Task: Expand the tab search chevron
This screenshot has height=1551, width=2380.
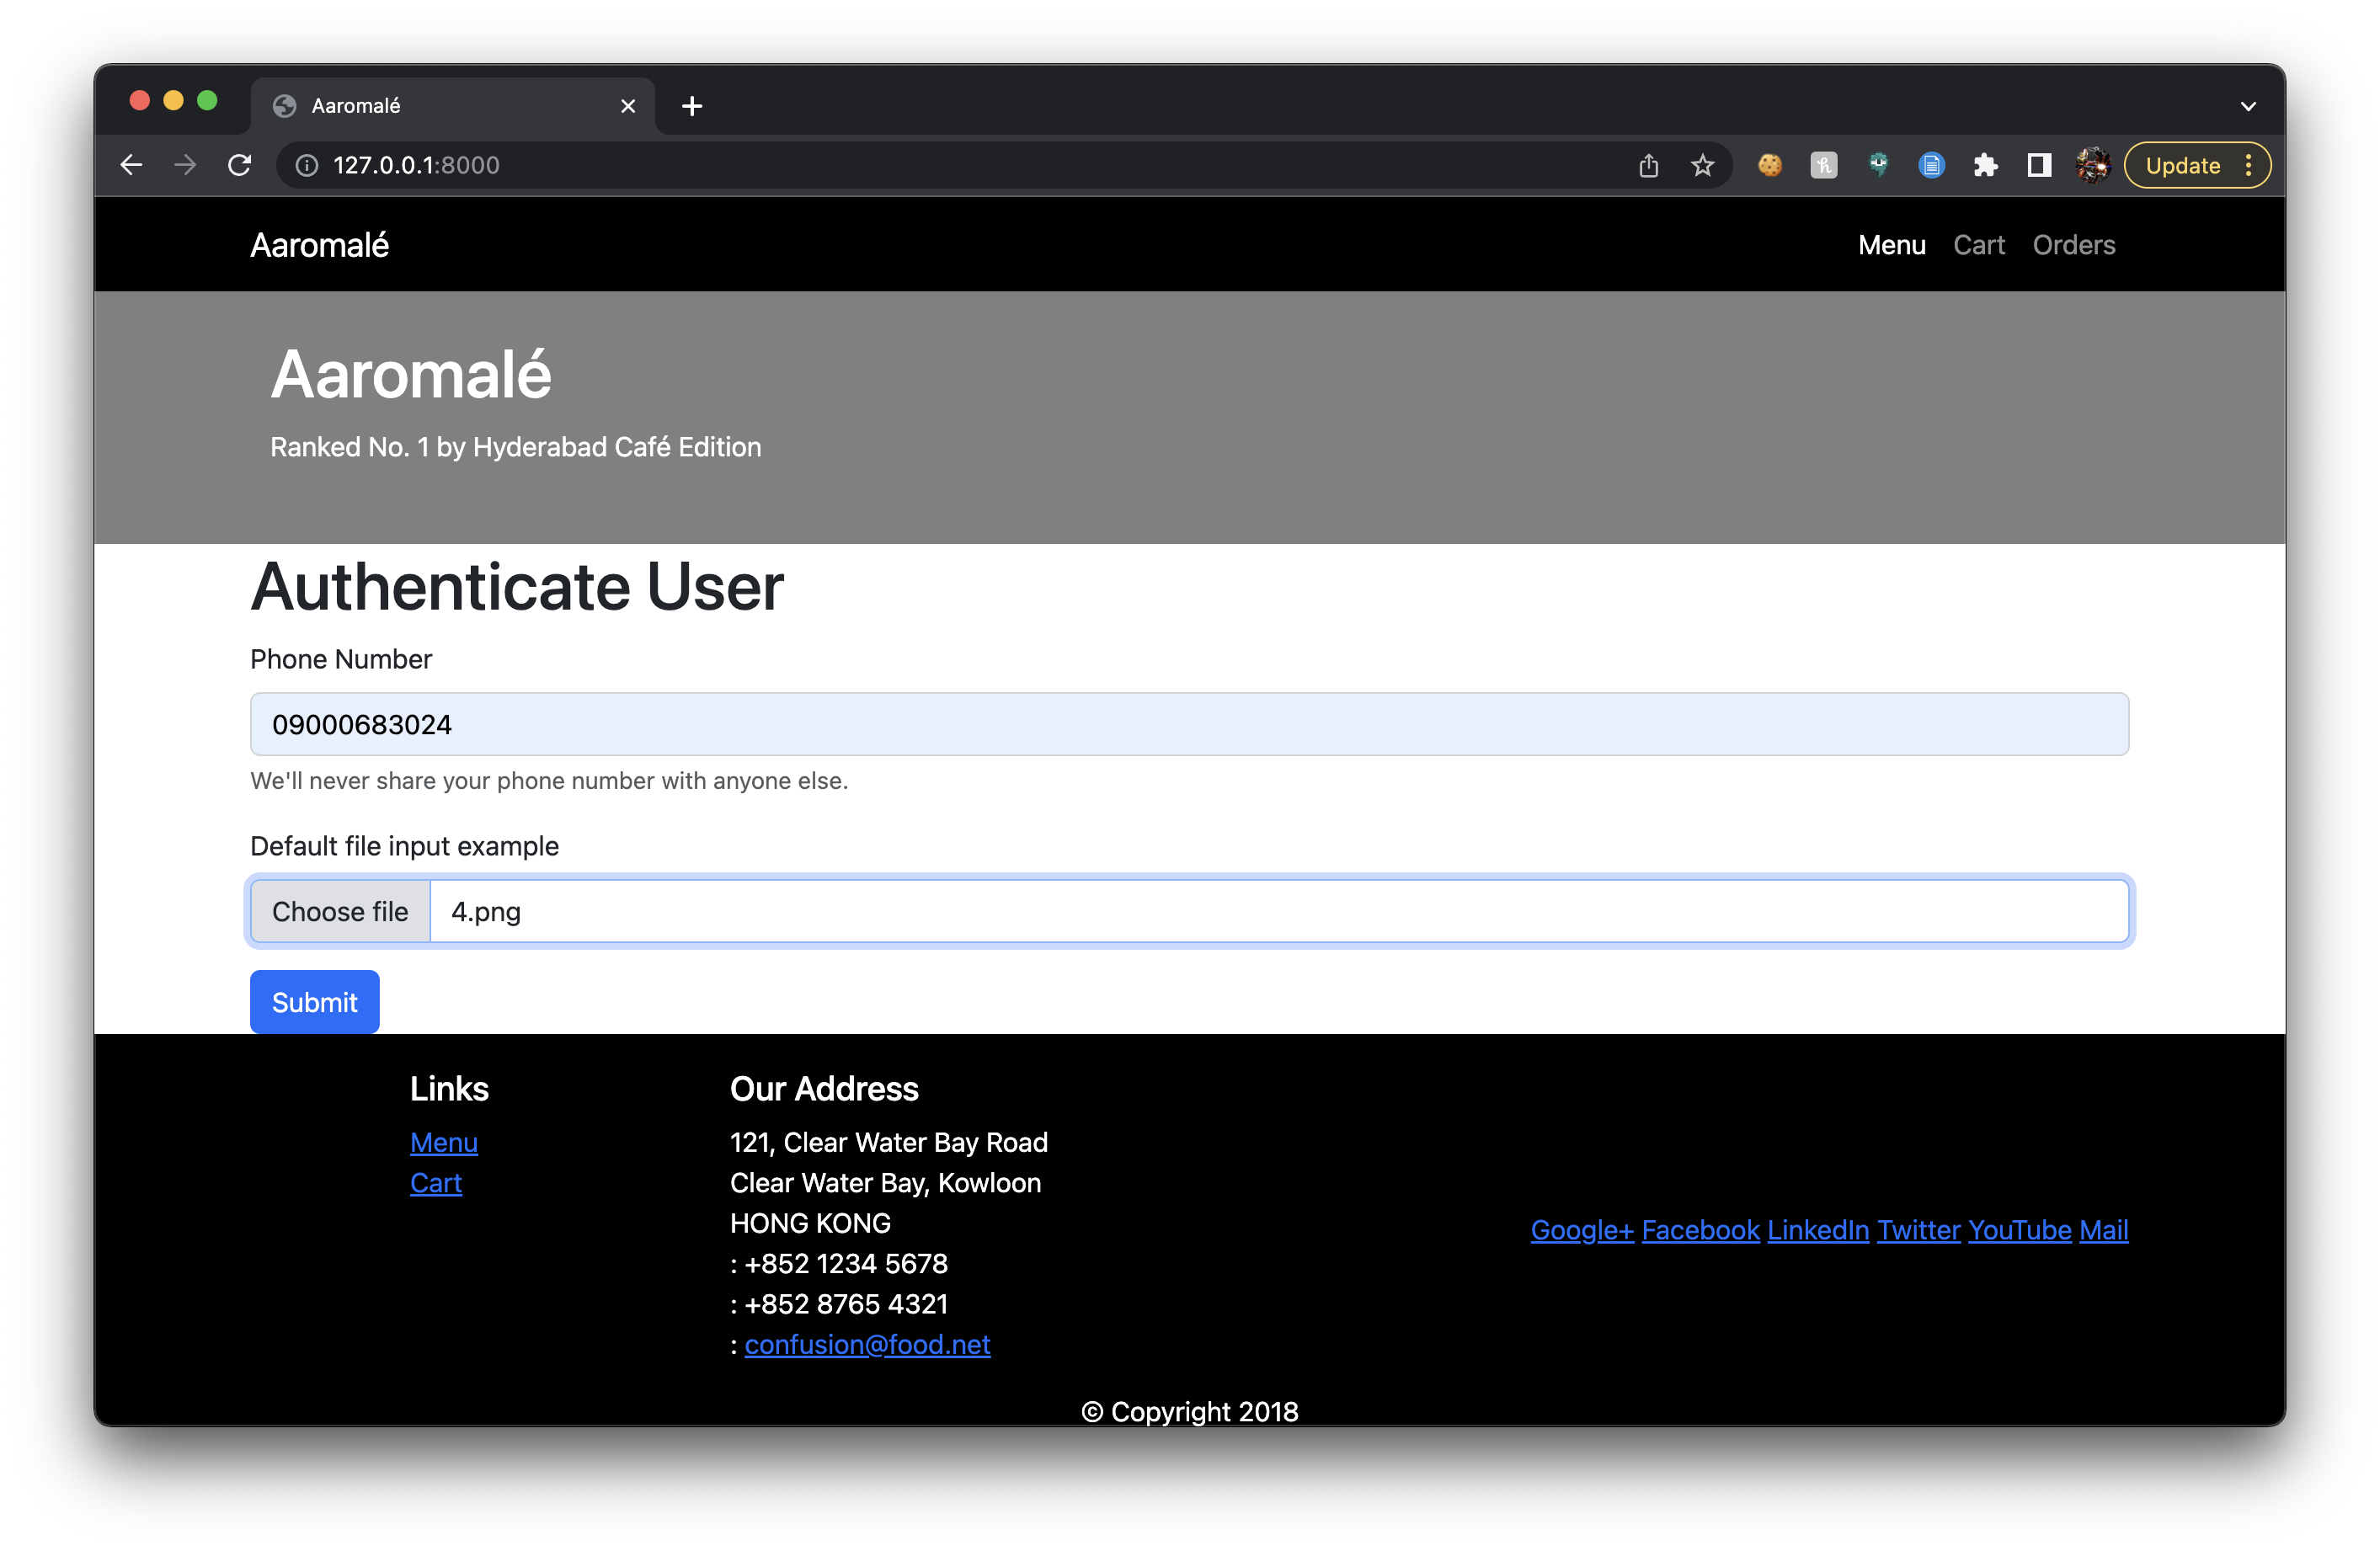Action: point(2248,106)
